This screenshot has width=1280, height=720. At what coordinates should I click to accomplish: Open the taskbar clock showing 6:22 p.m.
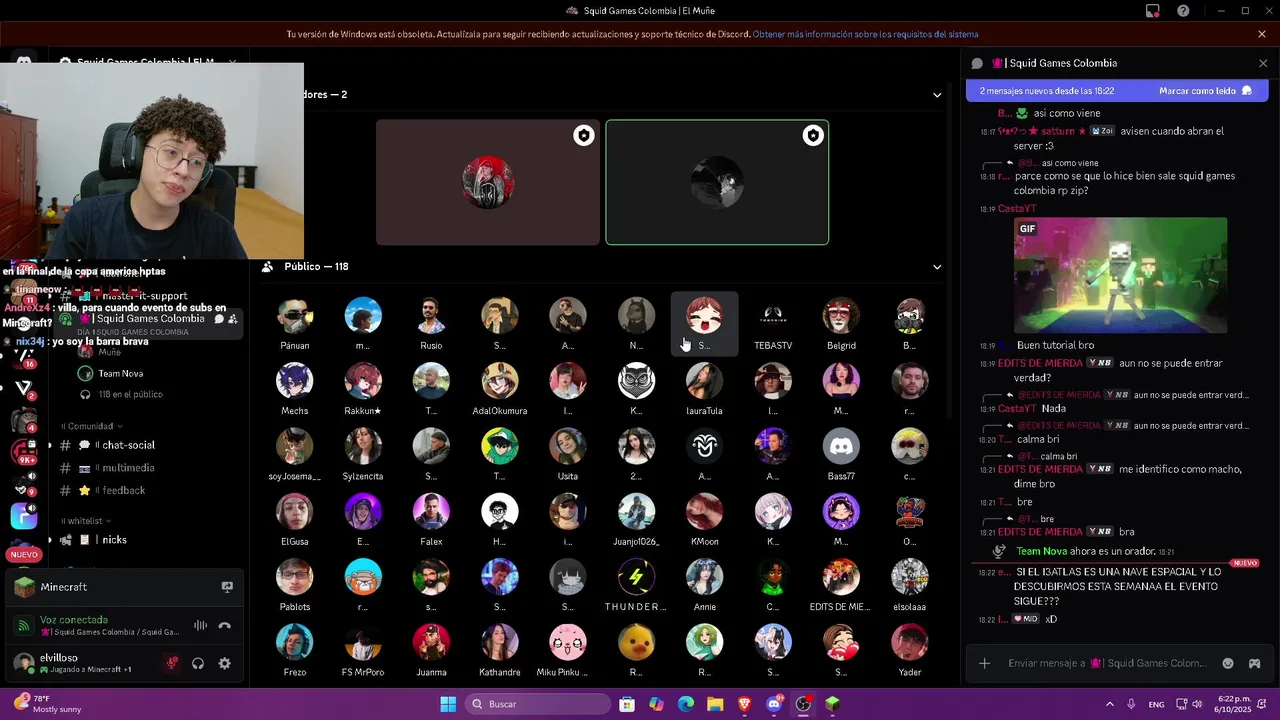[1234, 704]
